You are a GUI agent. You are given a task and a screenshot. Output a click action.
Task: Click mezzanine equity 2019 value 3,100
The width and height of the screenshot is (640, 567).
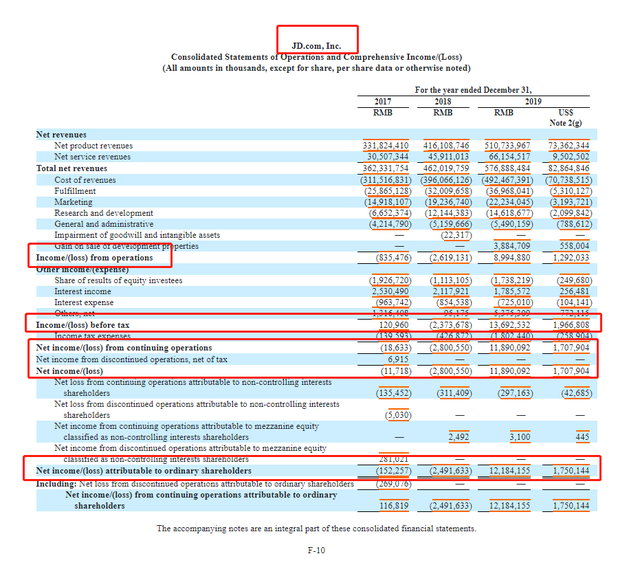coord(520,437)
